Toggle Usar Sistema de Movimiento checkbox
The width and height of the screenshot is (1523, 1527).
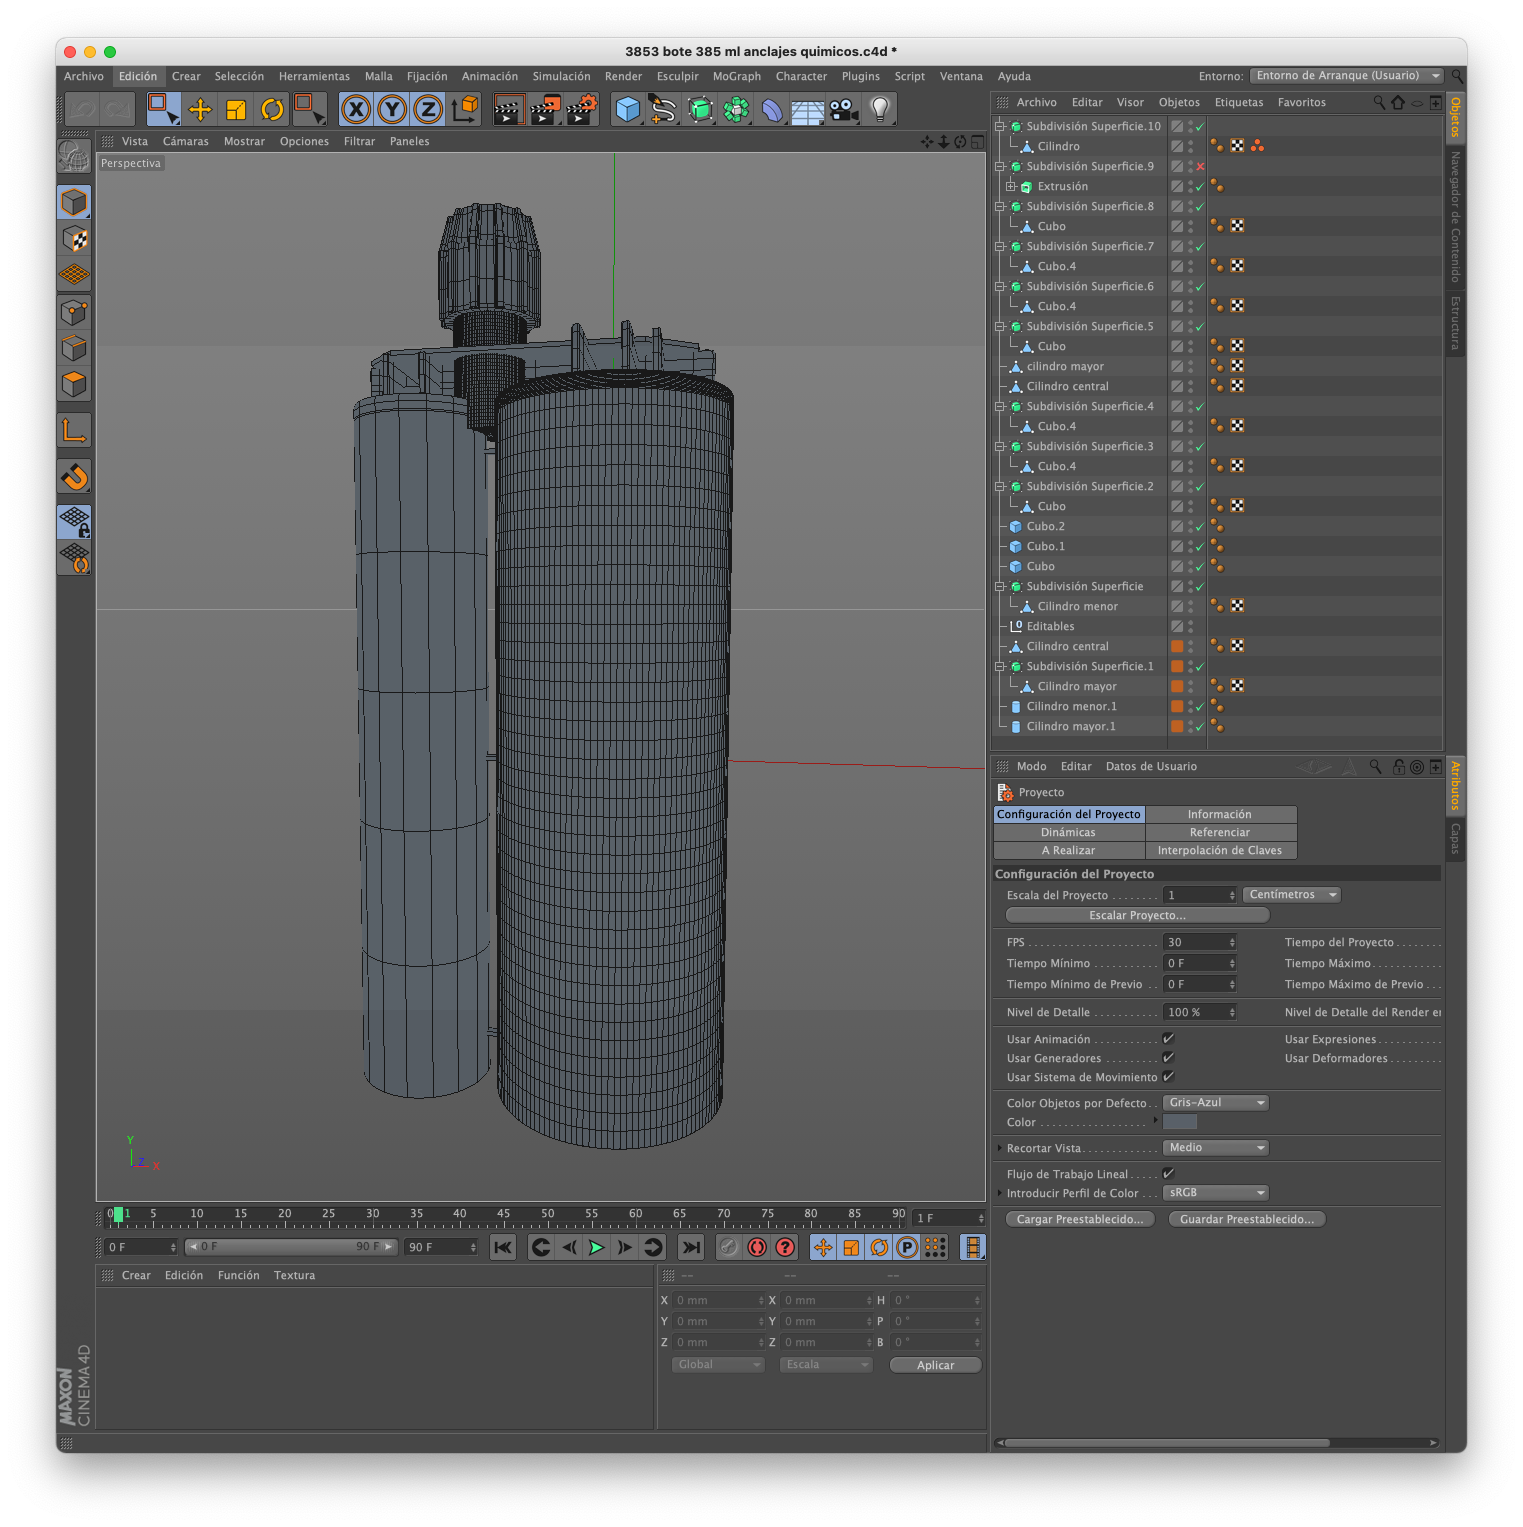click(x=1168, y=1077)
